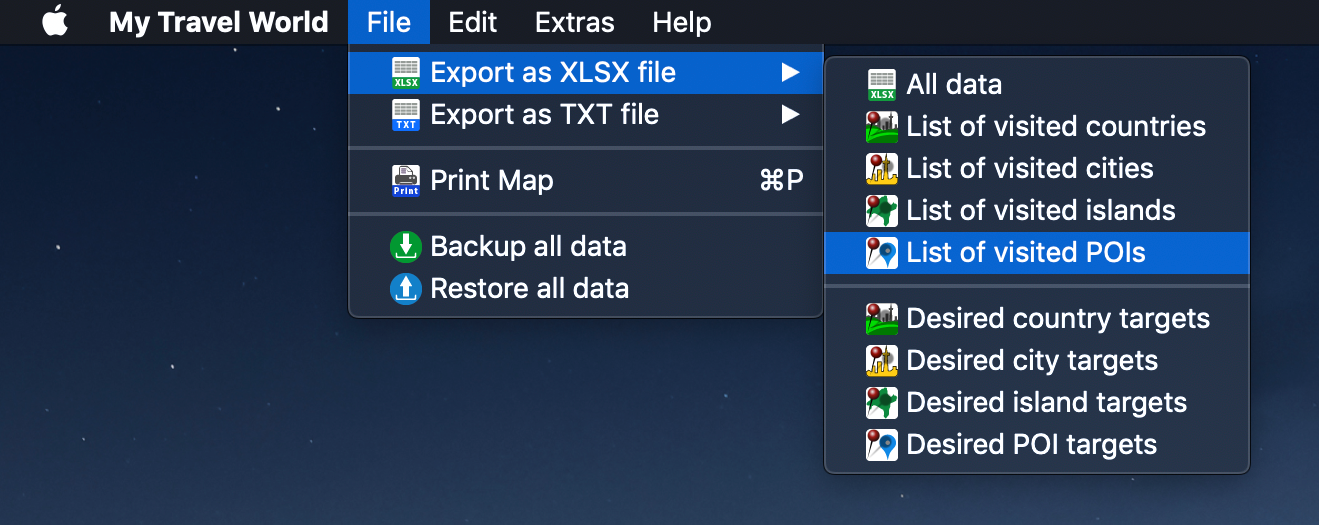Click the icon beside List of visited cities

coord(882,169)
